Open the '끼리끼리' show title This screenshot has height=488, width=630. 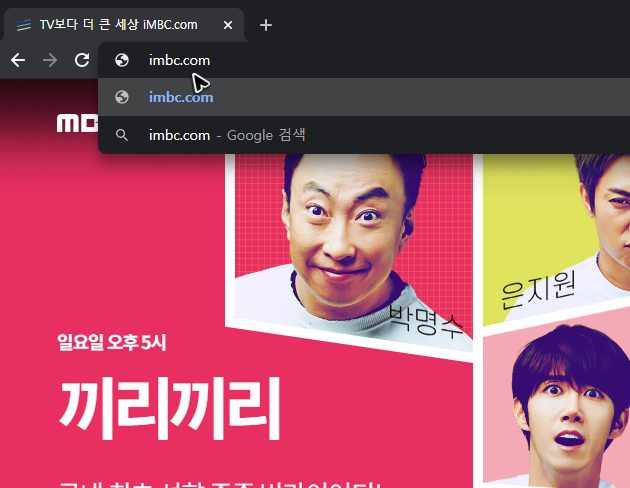[x=170, y=408]
